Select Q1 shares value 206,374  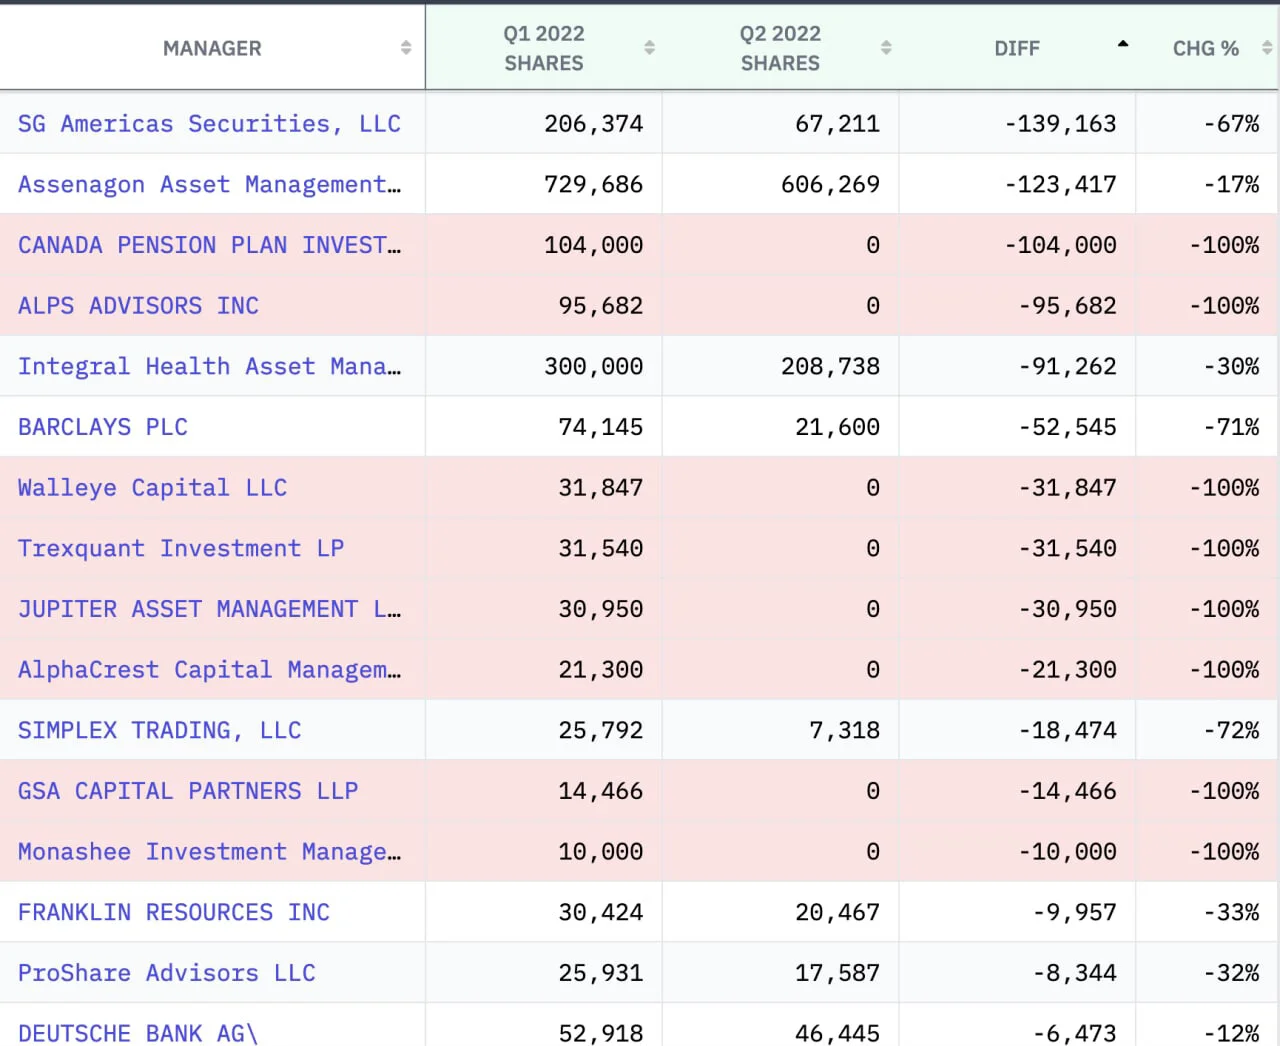[594, 124]
